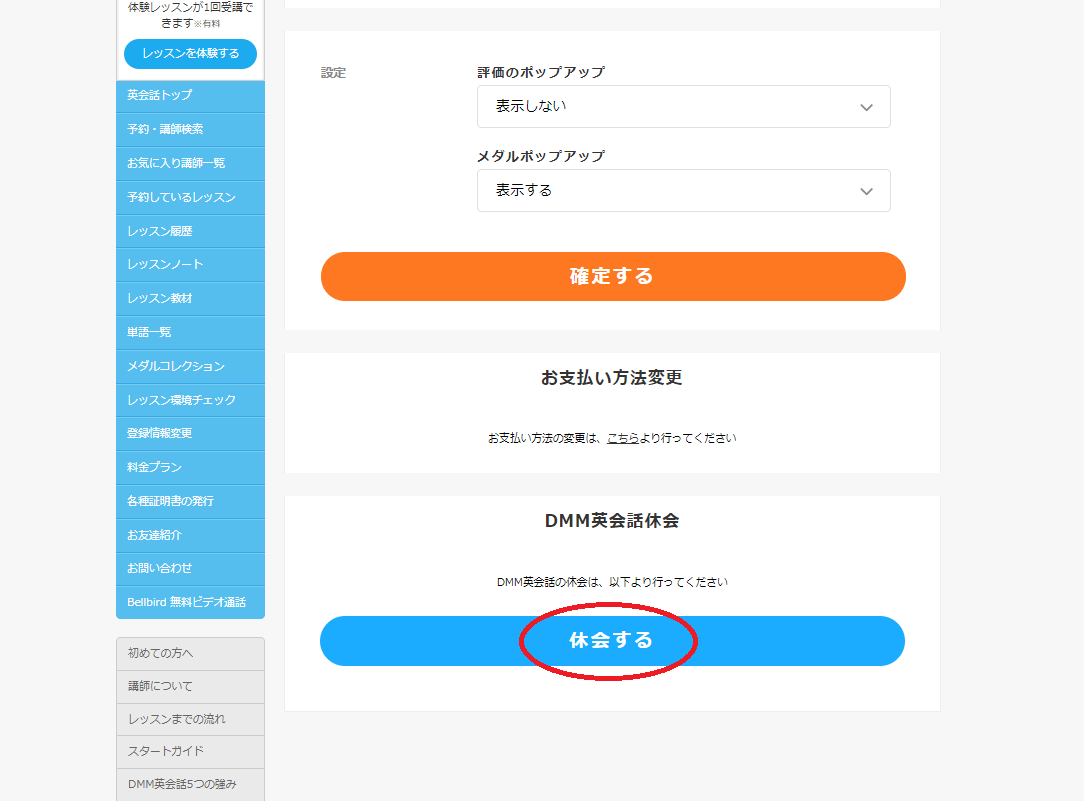Open the メダルポップアップ dropdown
The width and height of the screenshot is (1084, 801).
tap(683, 190)
